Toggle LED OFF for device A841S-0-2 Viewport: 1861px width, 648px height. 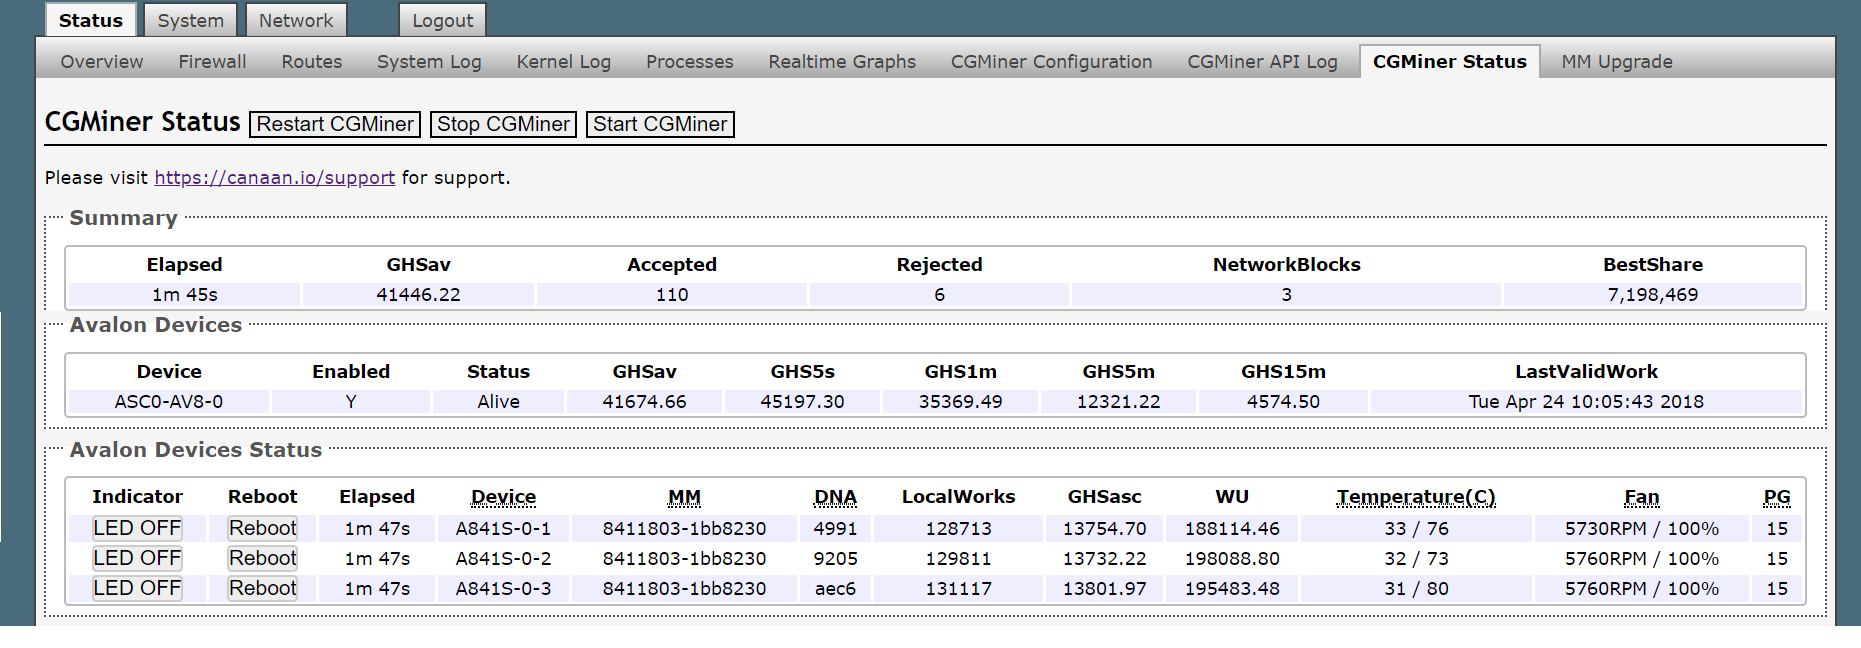[137, 558]
